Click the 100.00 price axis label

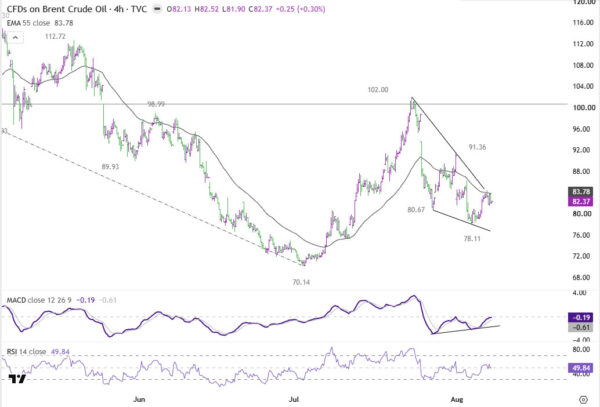(x=583, y=108)
